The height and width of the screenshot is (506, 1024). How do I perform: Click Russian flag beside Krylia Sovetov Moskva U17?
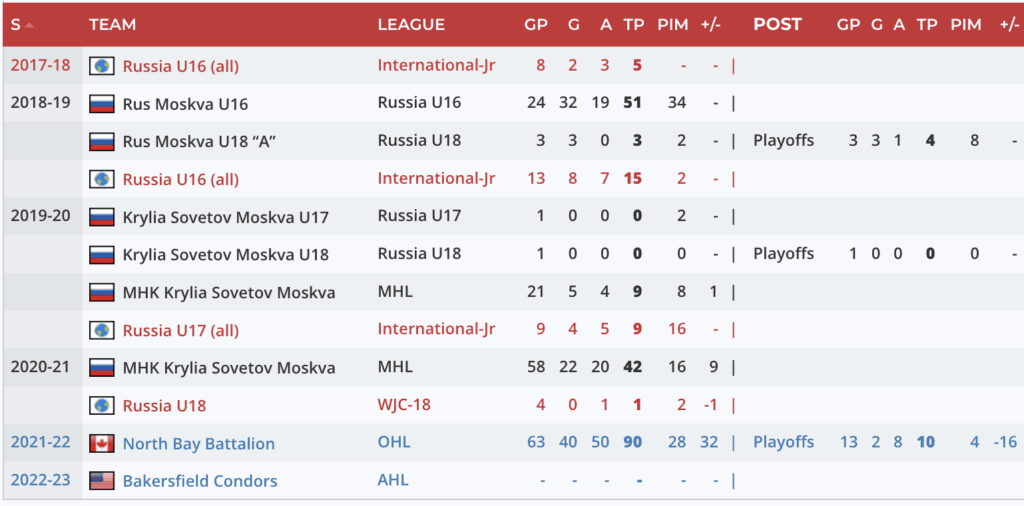(x=102, y=216)
